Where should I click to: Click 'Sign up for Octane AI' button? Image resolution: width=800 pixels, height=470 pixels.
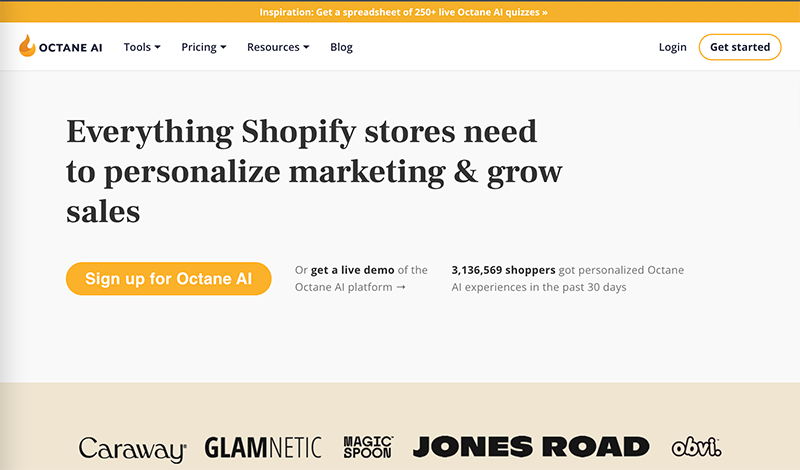coord(168,279)
